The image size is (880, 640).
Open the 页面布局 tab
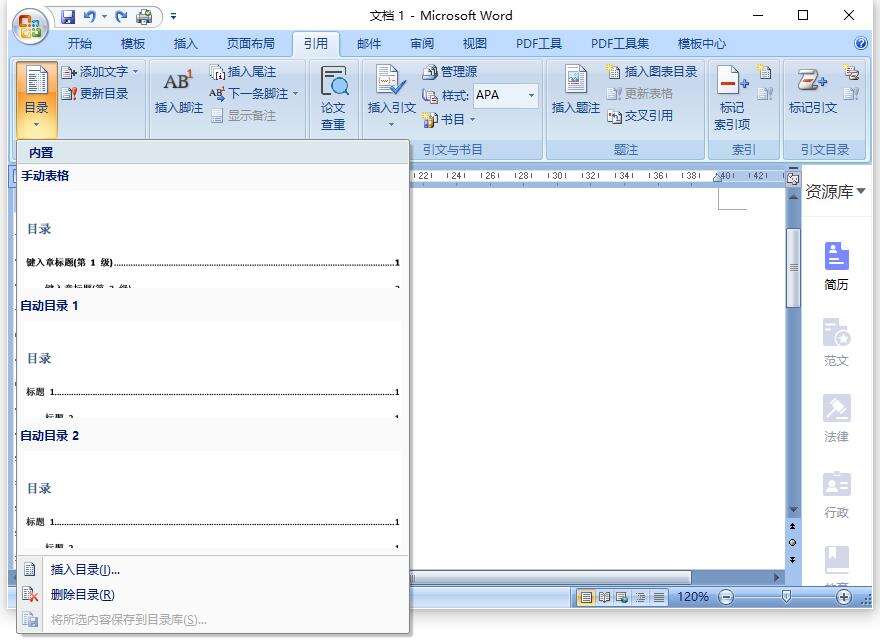coord(250,43)
